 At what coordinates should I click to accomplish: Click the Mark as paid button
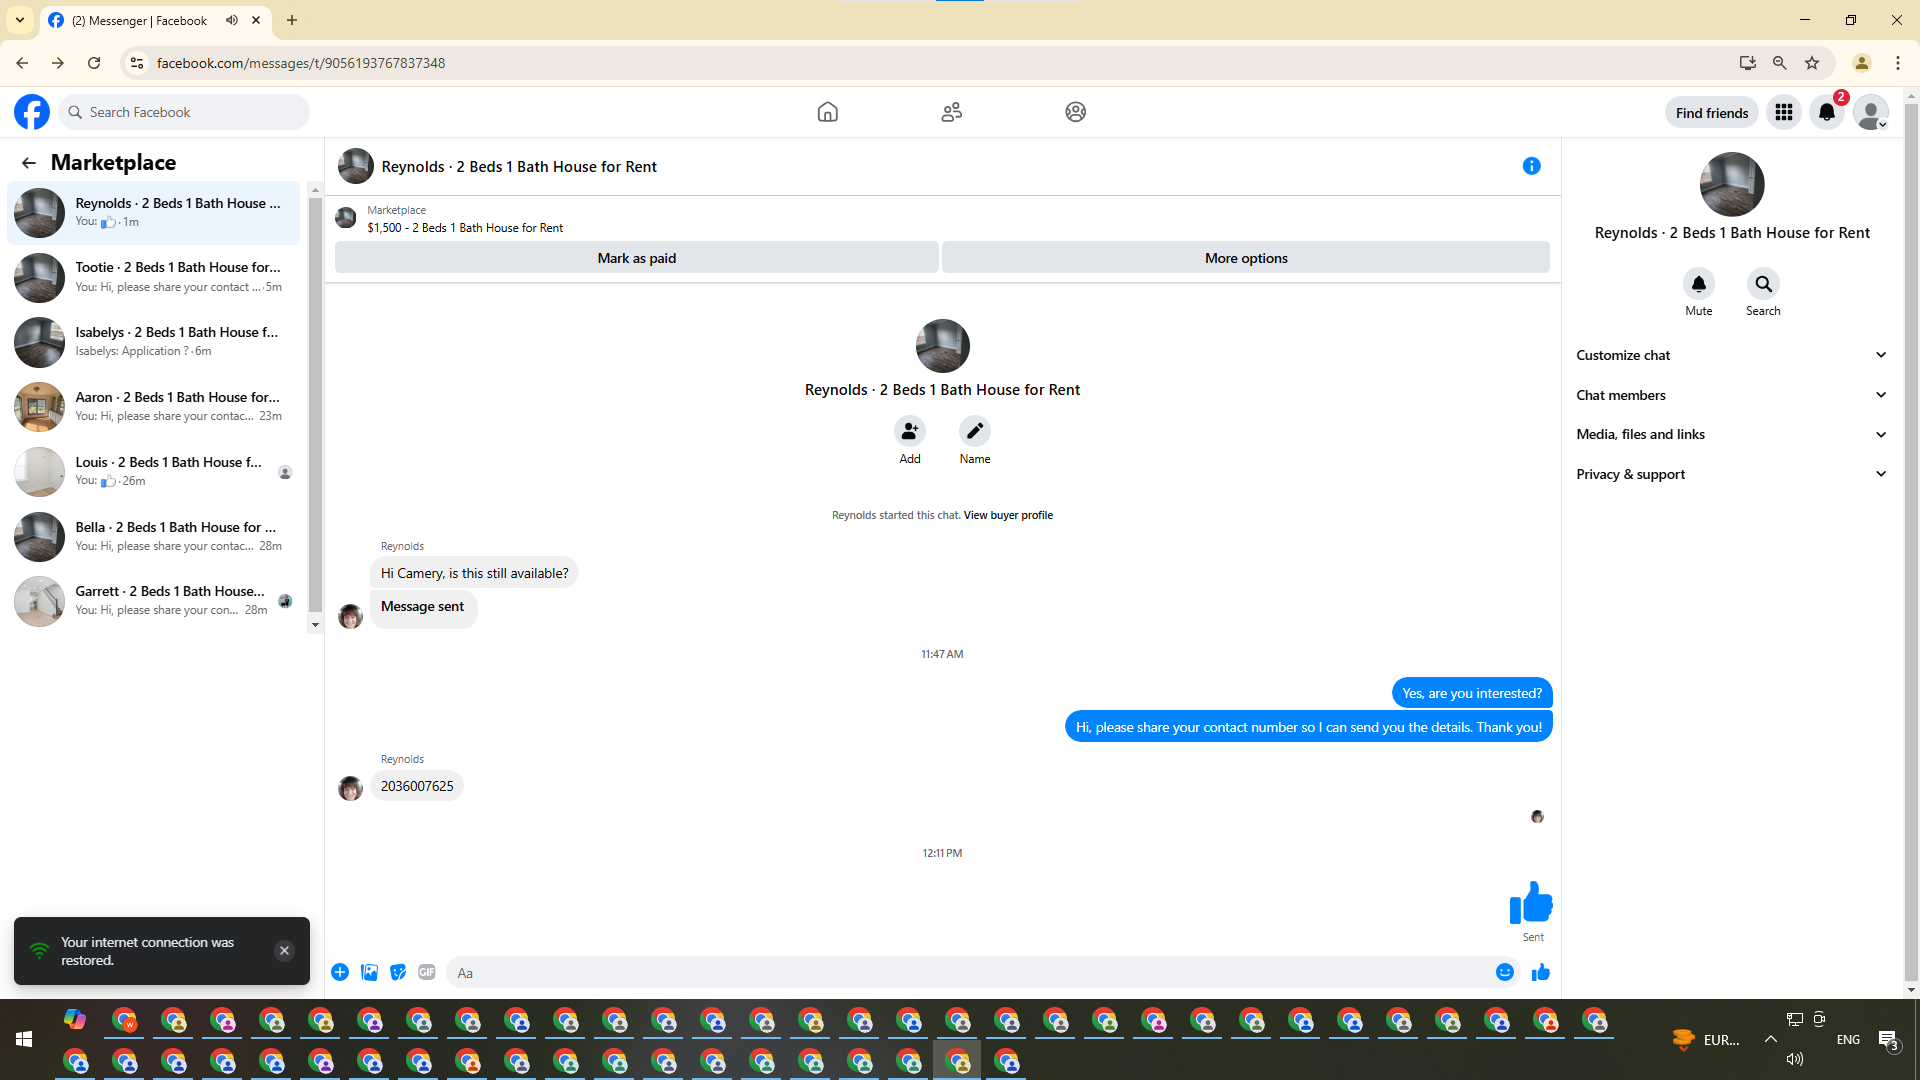[636, 258]
